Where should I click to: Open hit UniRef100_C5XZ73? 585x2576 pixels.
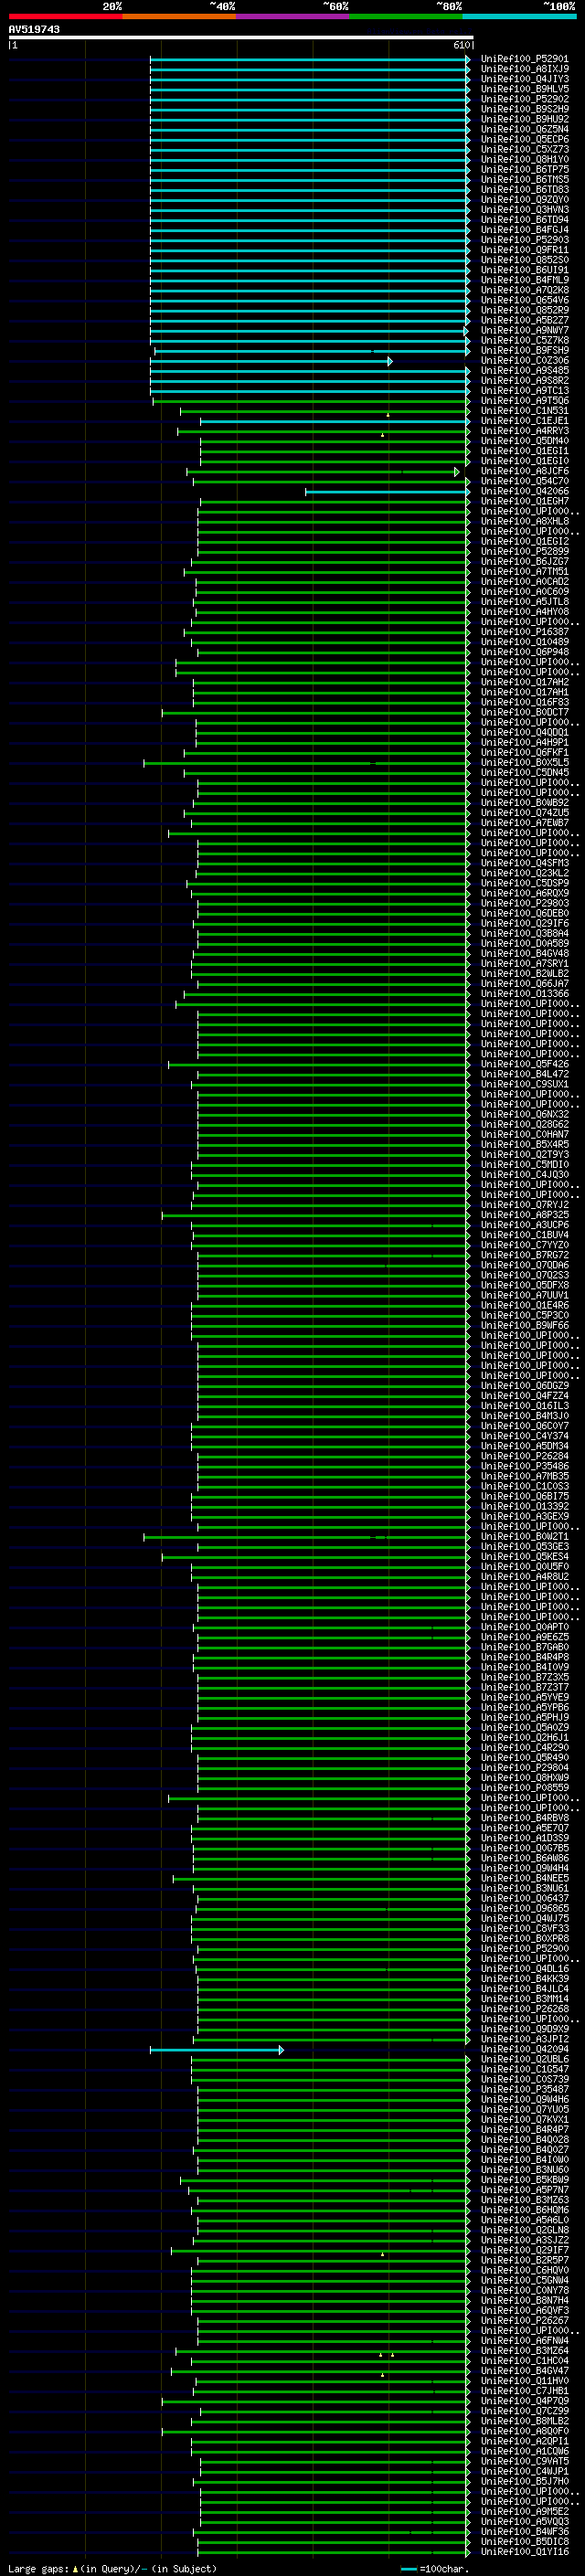525,149
